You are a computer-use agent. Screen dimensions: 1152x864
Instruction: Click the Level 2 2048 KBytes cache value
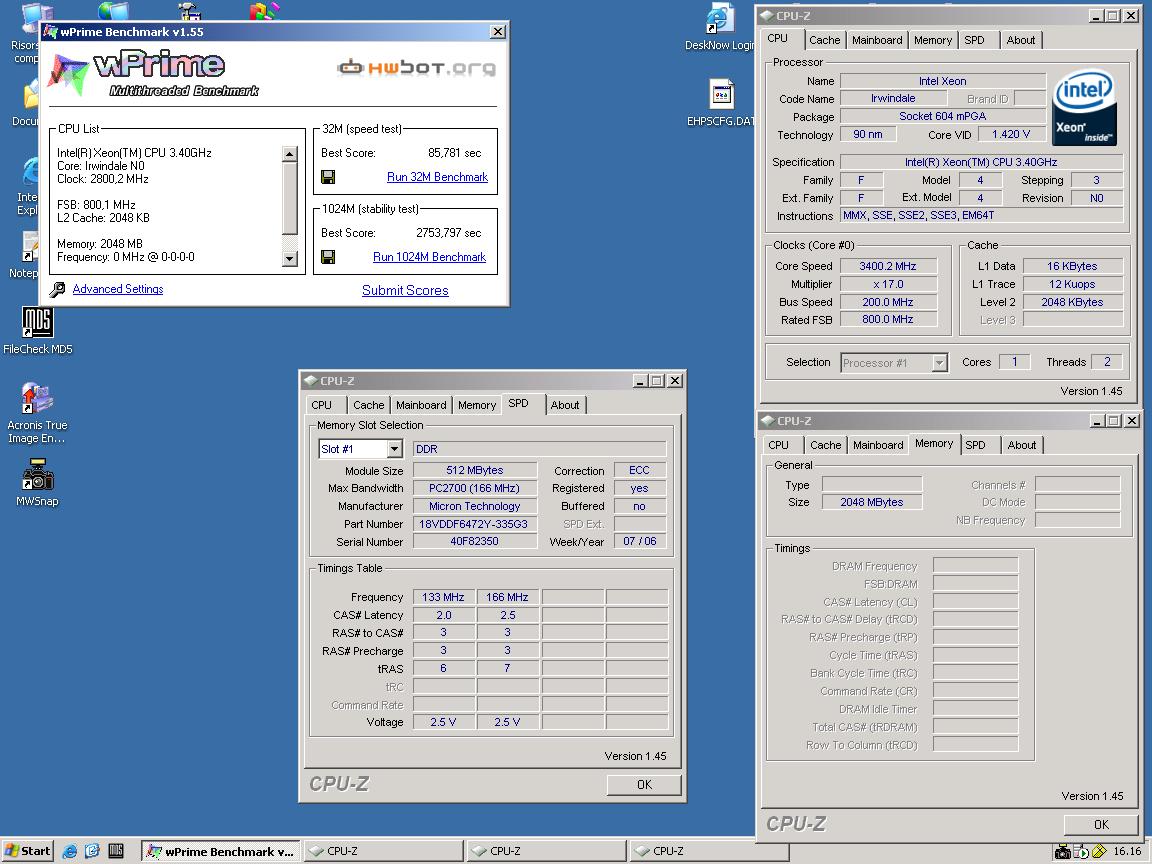(x=1072, y=302)
